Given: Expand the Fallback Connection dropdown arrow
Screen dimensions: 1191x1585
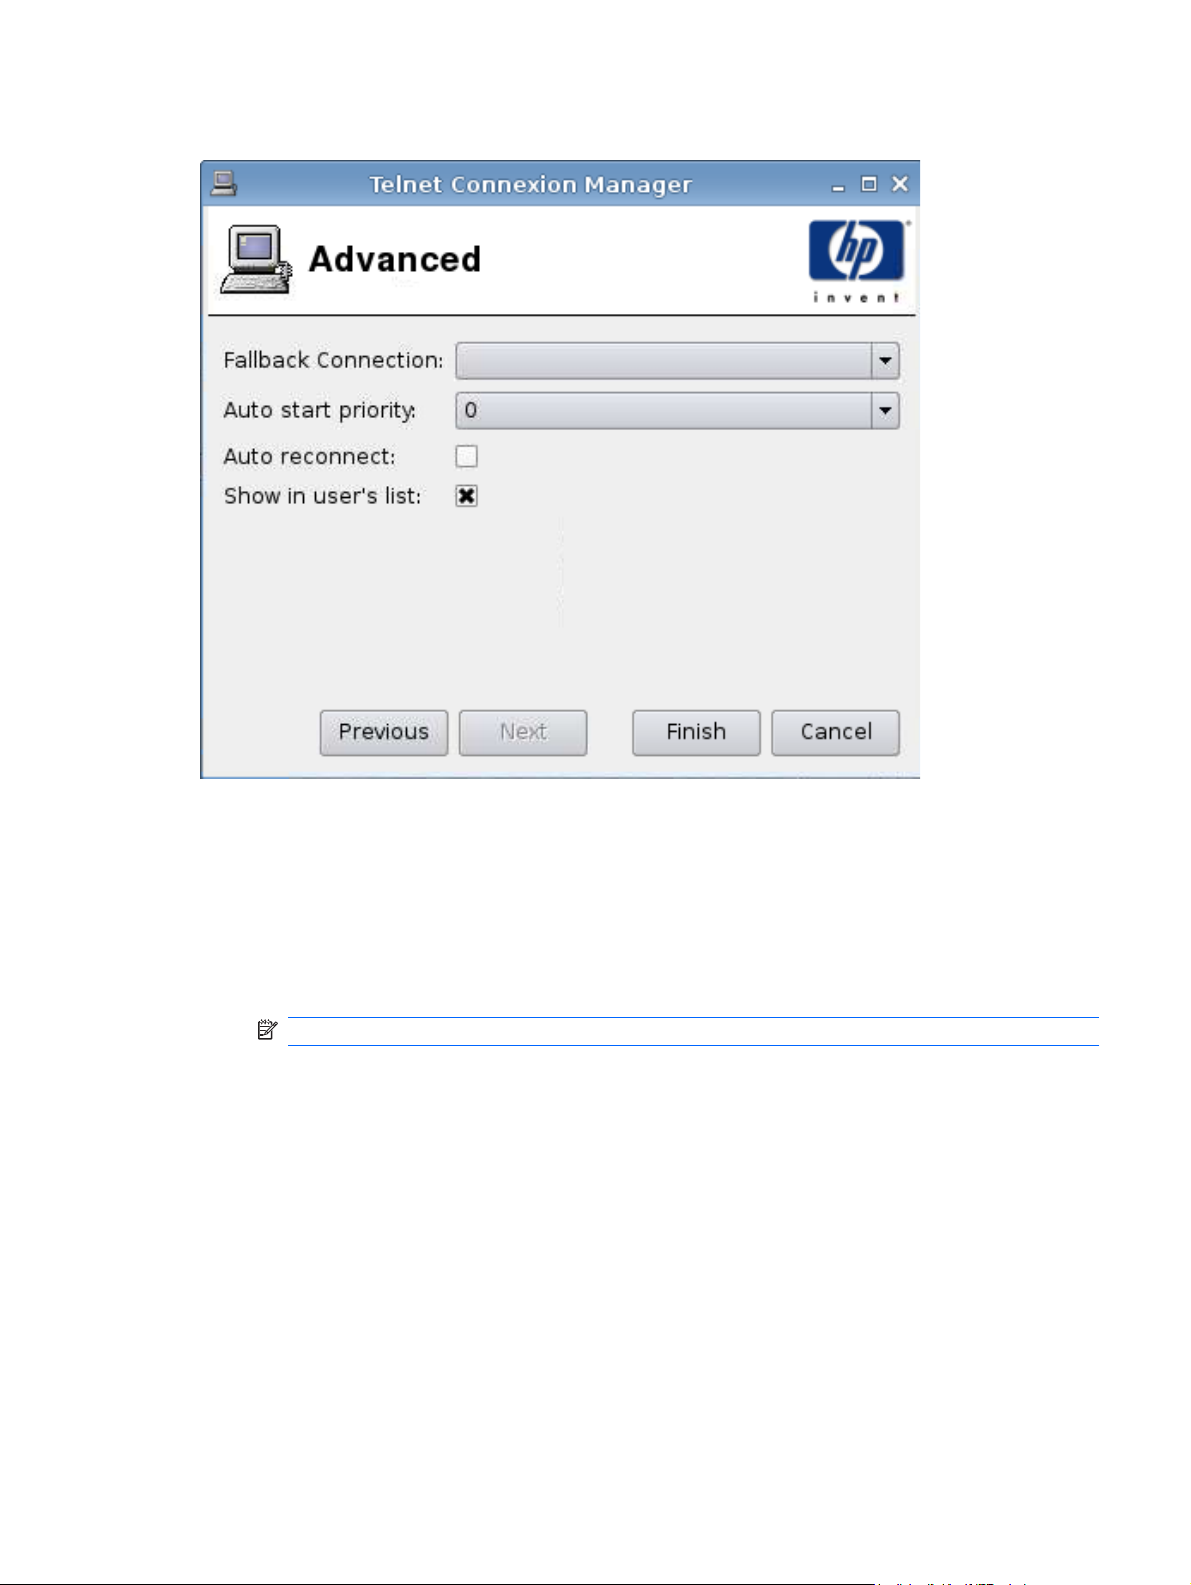Looking at the screenshot, I should click(x=885, y=361).
